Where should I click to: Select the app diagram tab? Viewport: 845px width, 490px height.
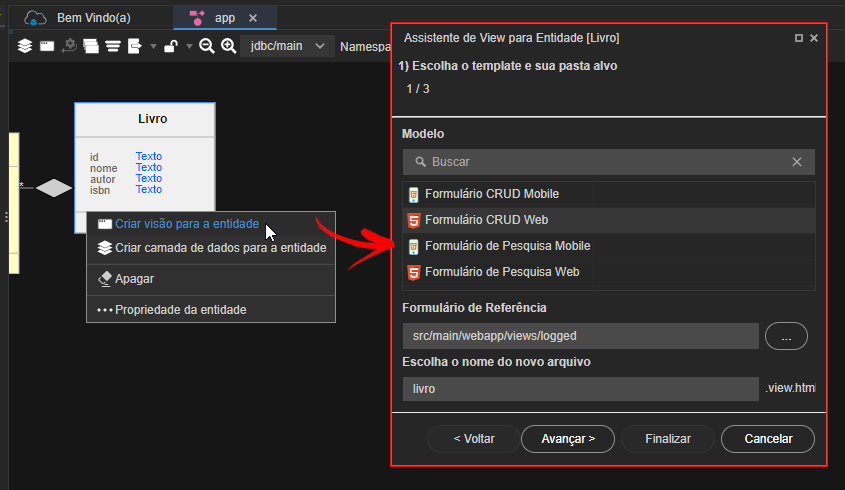pyautogui.click(x=225, y=18)
